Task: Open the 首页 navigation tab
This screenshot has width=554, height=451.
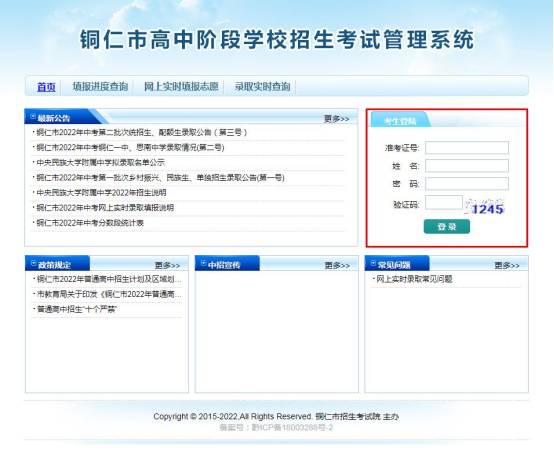Action: [46, 87]
